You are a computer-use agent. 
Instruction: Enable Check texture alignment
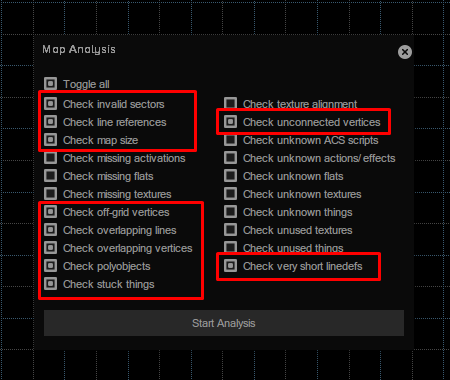(230, 104)
